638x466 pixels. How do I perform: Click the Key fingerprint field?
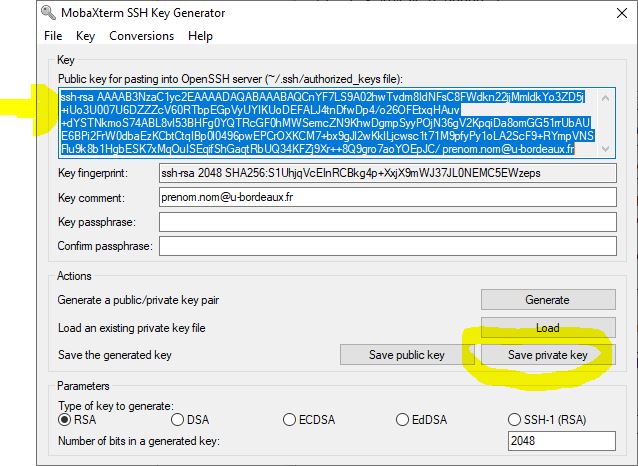[x=388, y=173]
